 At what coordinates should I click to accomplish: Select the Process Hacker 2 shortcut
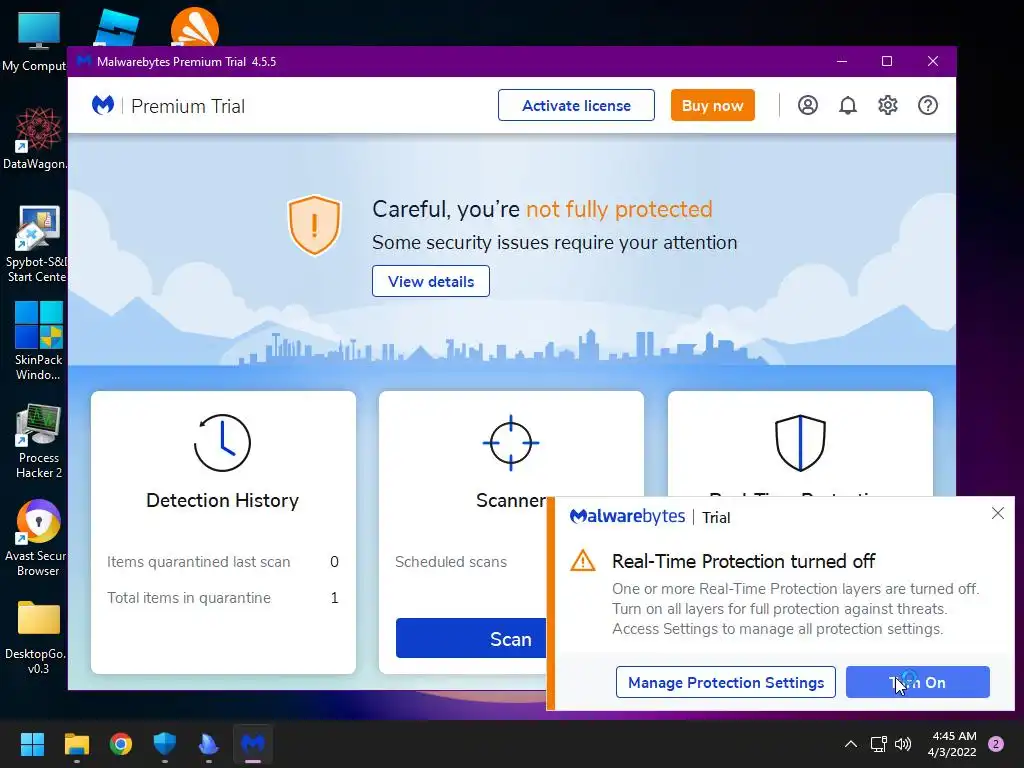pyautogui.click(x=38, y=441)
